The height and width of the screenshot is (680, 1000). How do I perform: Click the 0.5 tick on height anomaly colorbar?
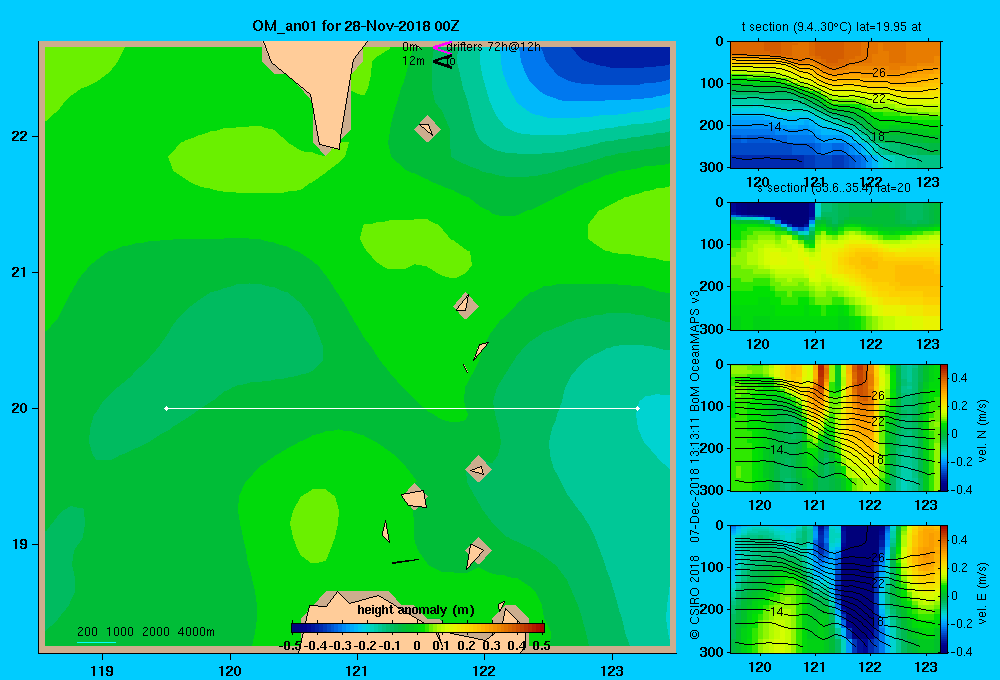pos(541,646)
